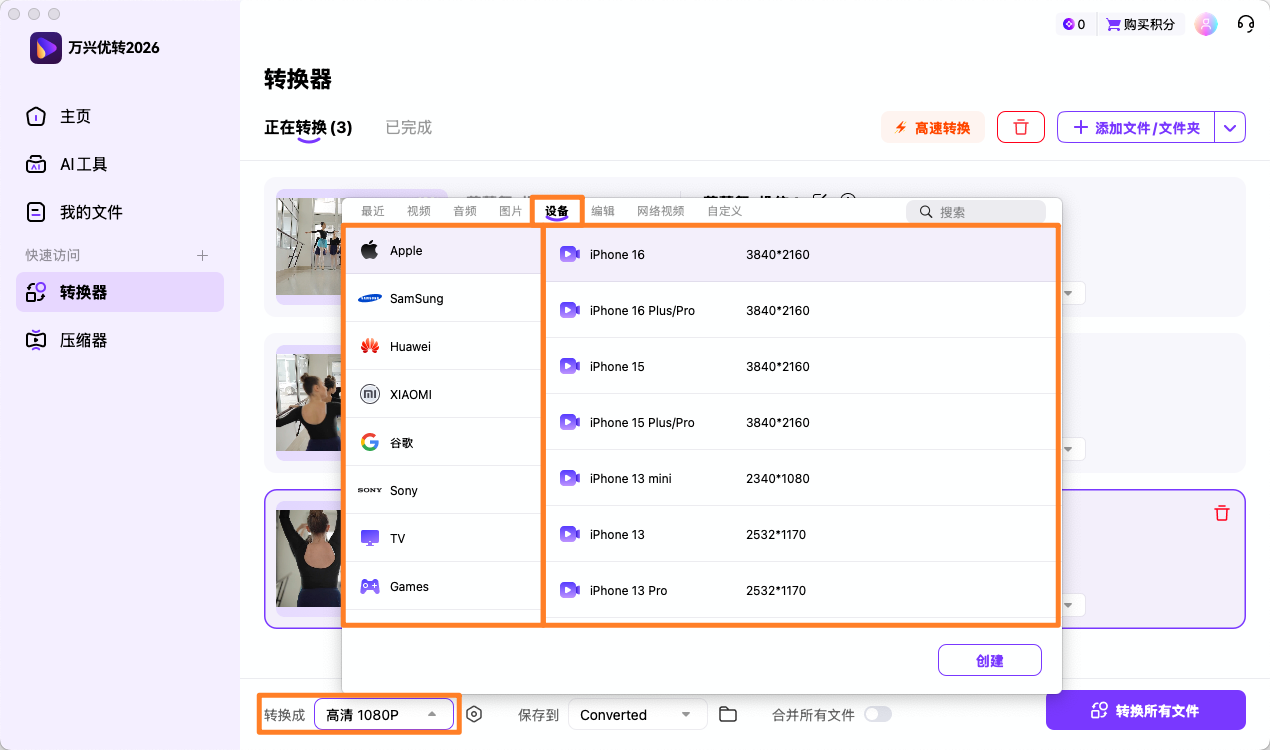Click the plus icon beside 快速访问

pos(202,255)
